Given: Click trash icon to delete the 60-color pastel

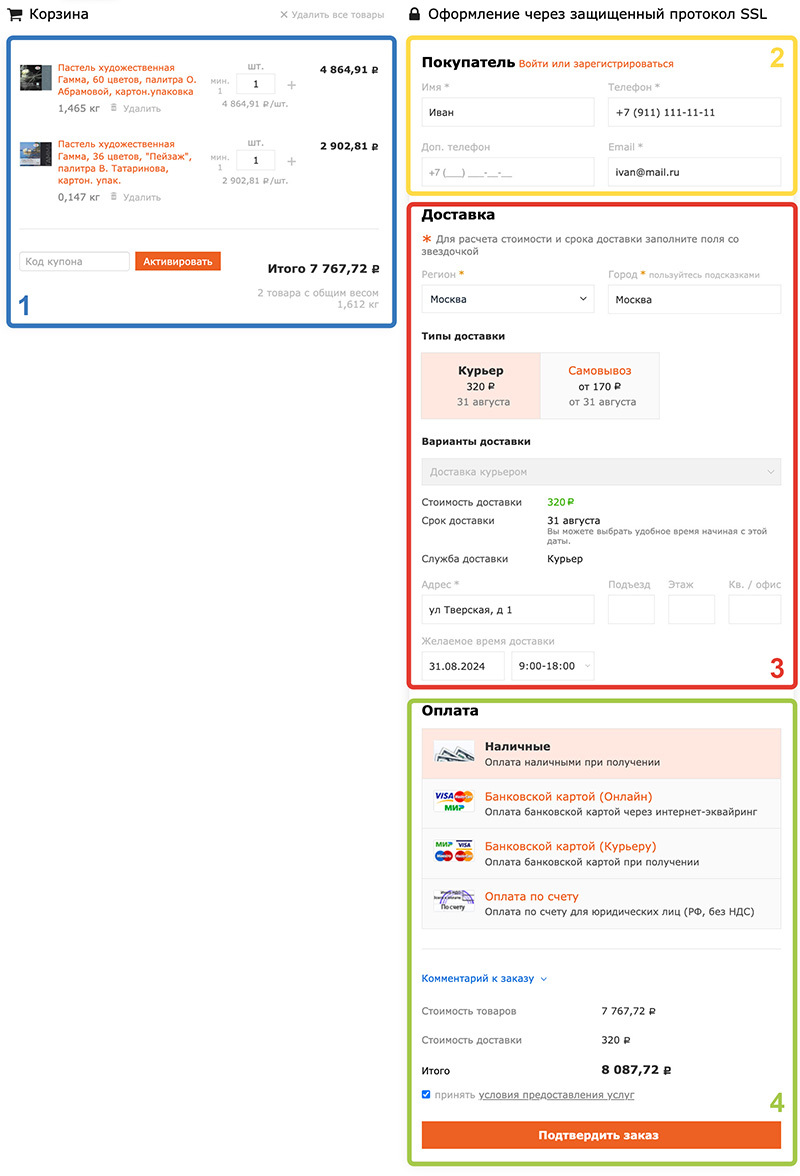Looking at the screenshot, I should click(114, 108).
